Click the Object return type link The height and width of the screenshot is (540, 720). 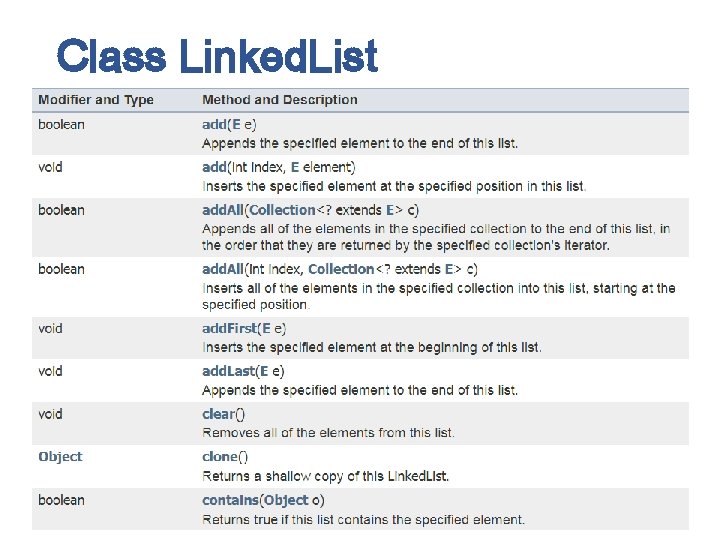tap(60, 457)
